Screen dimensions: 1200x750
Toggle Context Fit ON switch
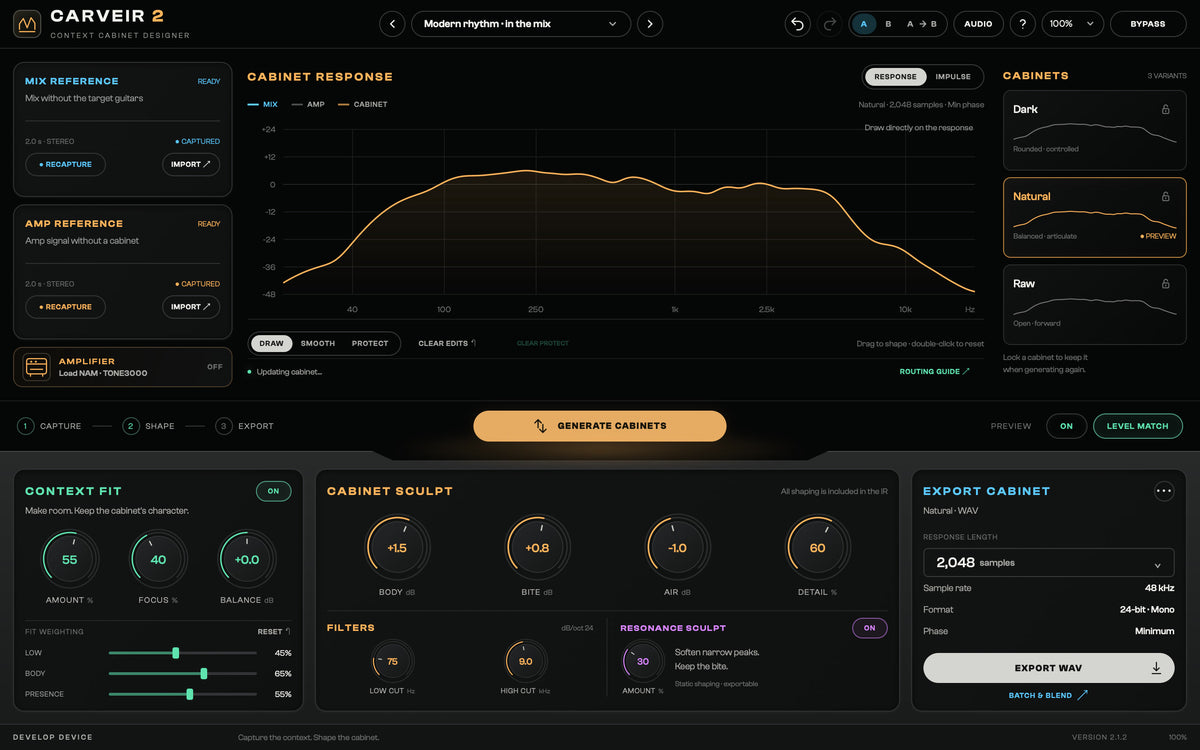click(x=274, y=491)
